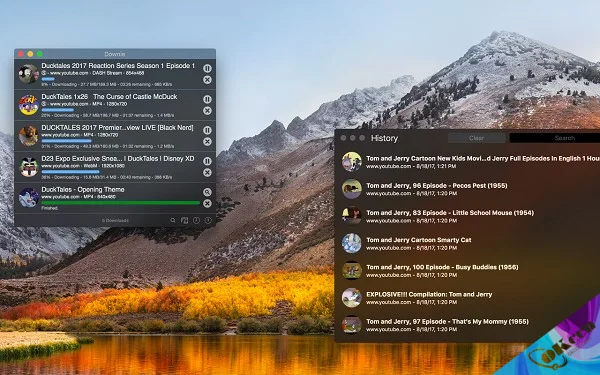
Task: Click the DuckTales Opening Theme thumbnail
Action: coord(29,198)
